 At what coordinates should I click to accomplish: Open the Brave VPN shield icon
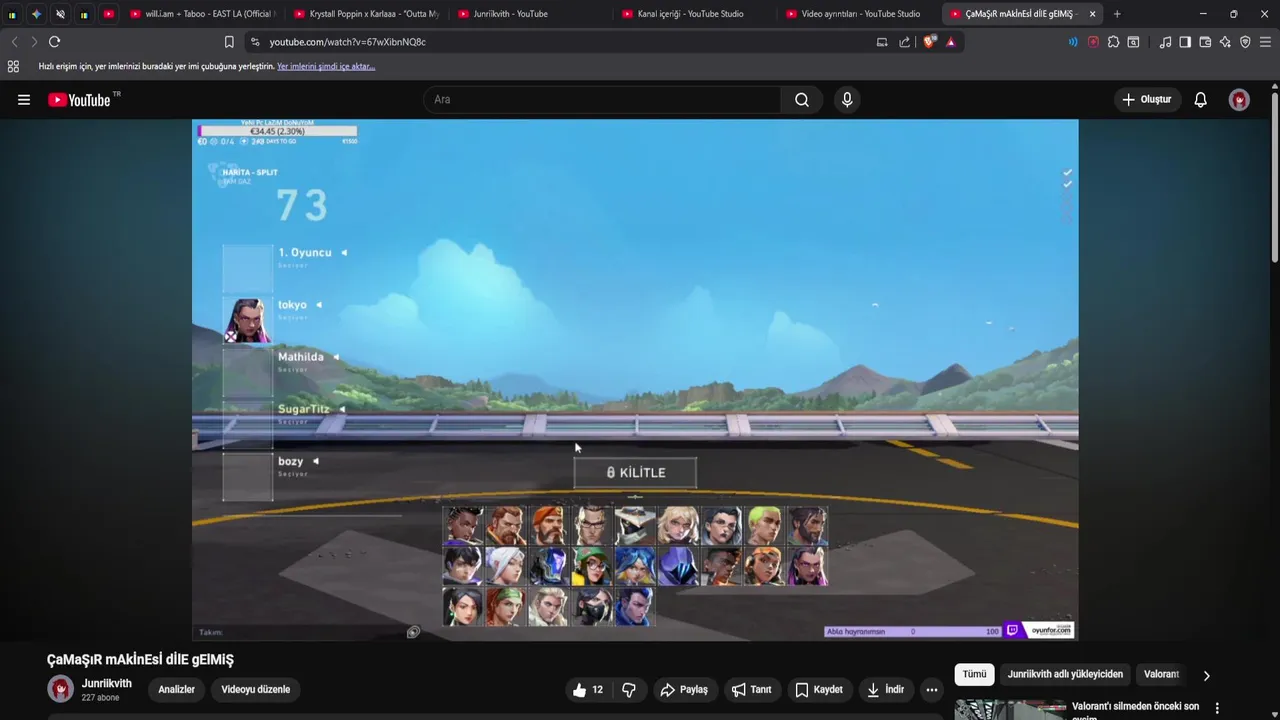tap(1245, 42)
